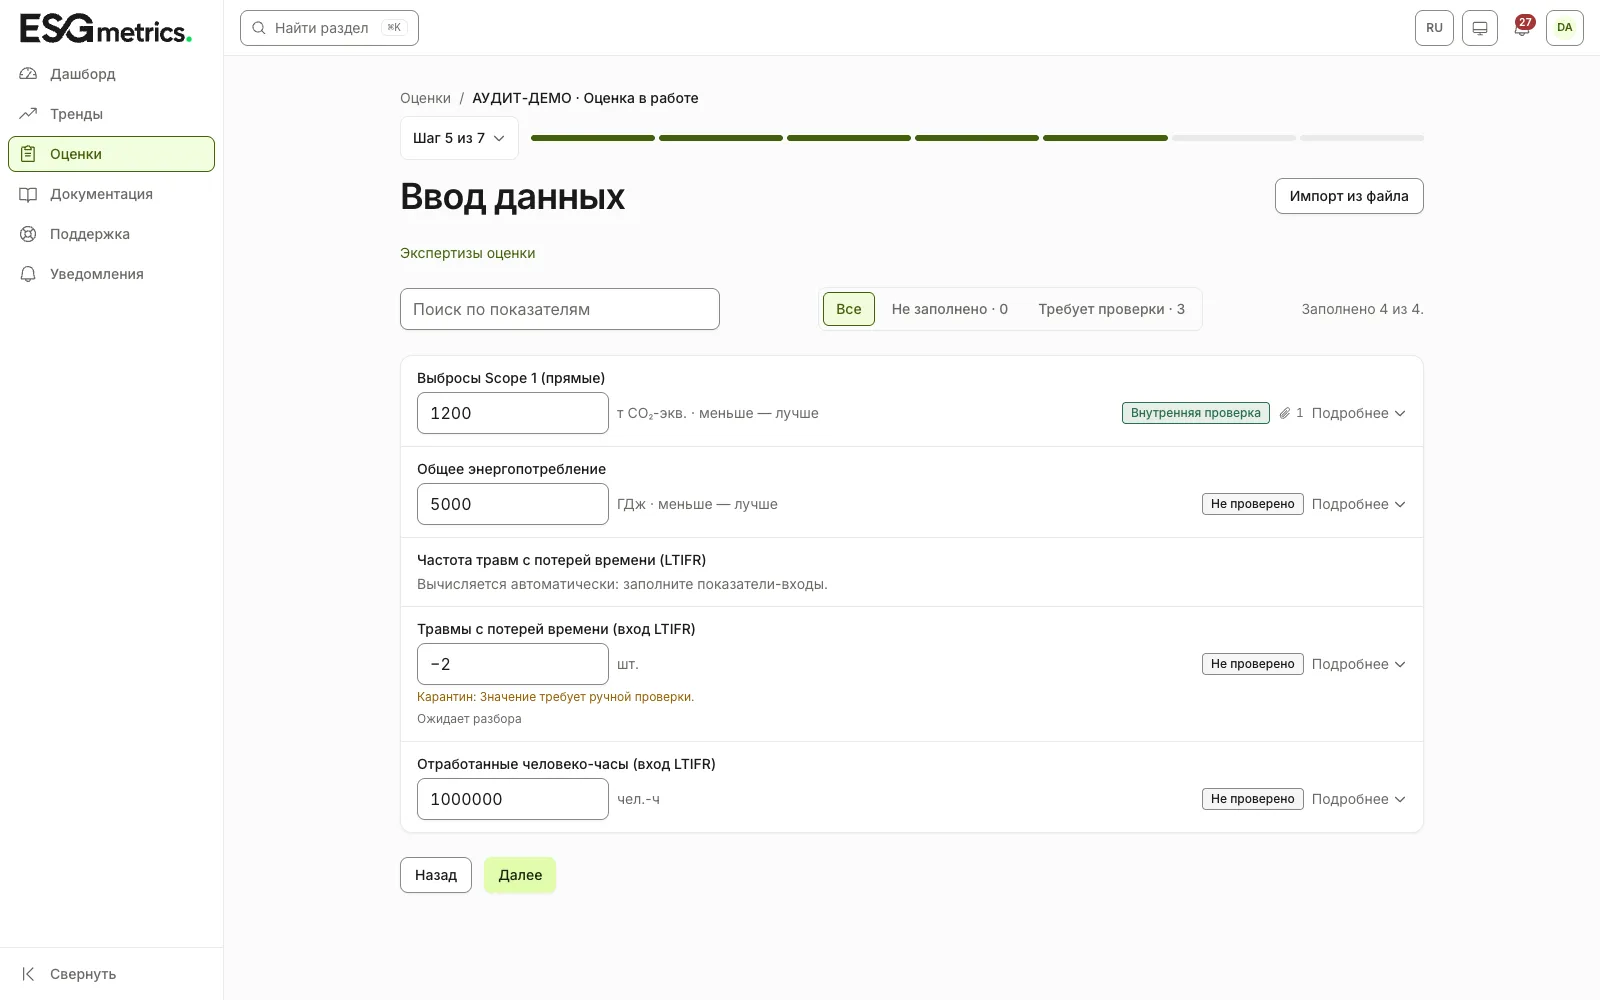Screen dimensions: 1600x1000
Task: Collapse sidebar with Свернуть arrow icon
Action: point(28,974)
